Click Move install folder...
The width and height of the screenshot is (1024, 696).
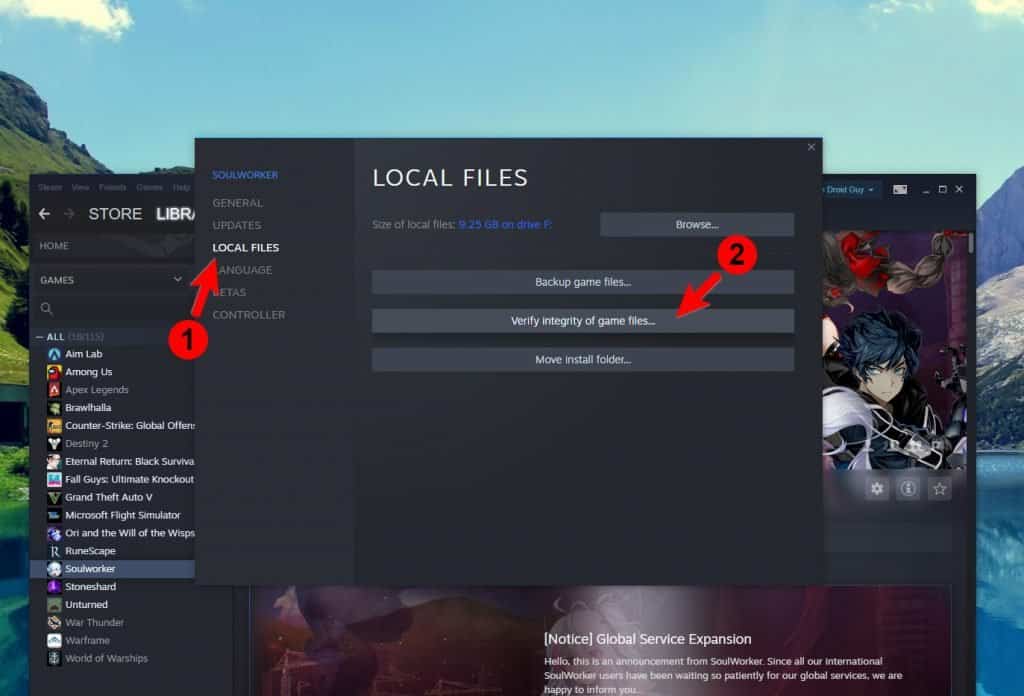[x=583, y=359]
